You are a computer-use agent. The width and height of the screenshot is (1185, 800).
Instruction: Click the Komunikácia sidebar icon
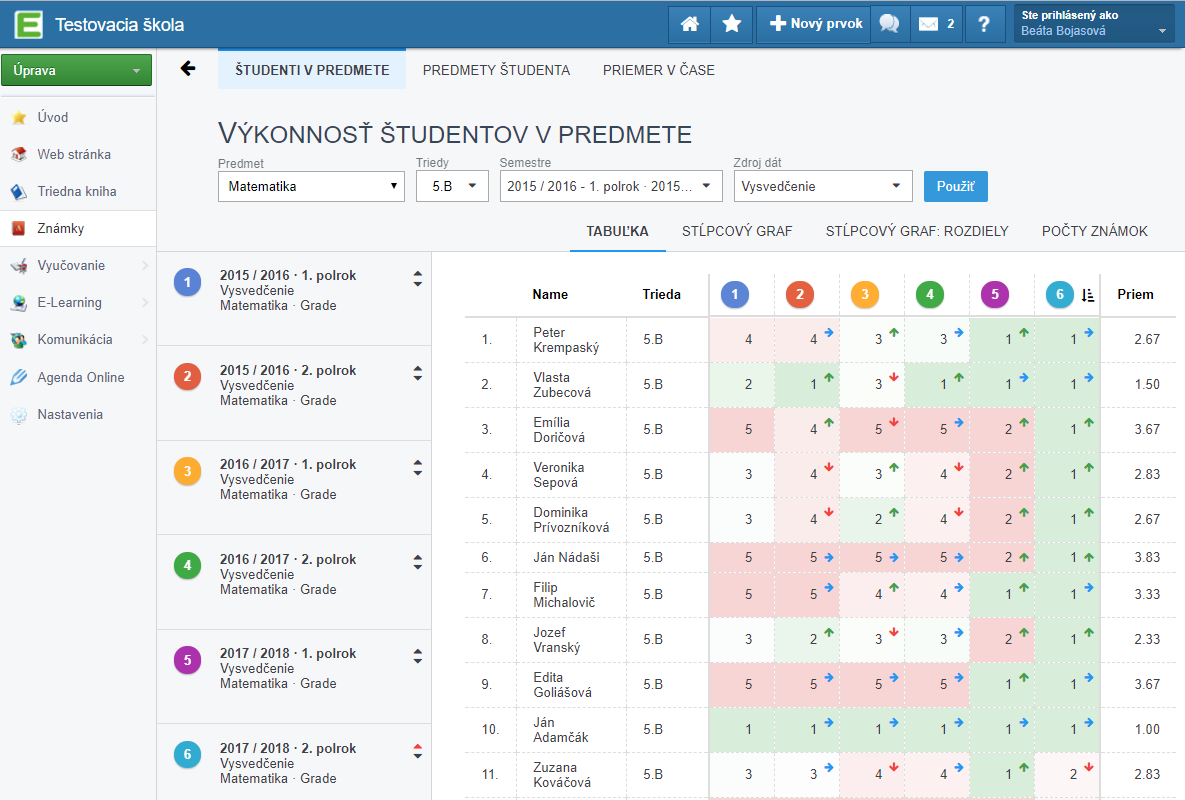(x=19, y=339)
